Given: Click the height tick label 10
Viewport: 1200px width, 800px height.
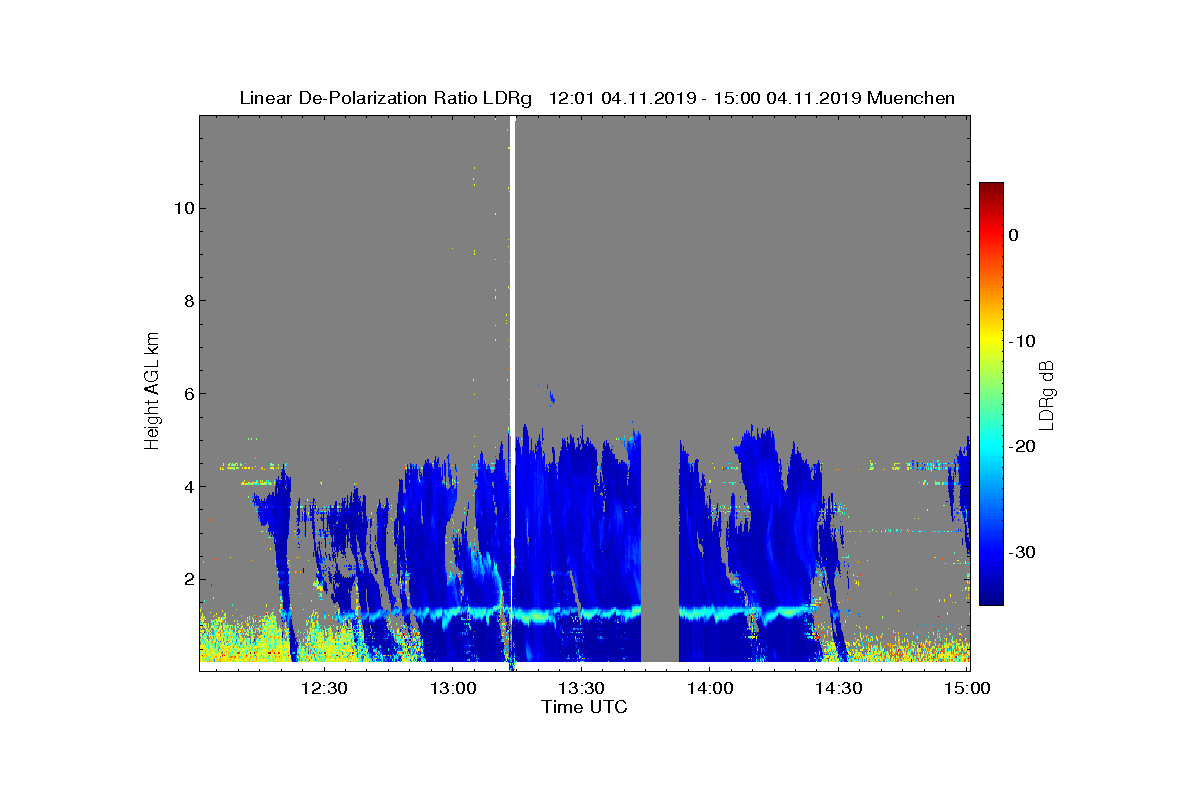Looking at the screenshot, I should (182, 208).
